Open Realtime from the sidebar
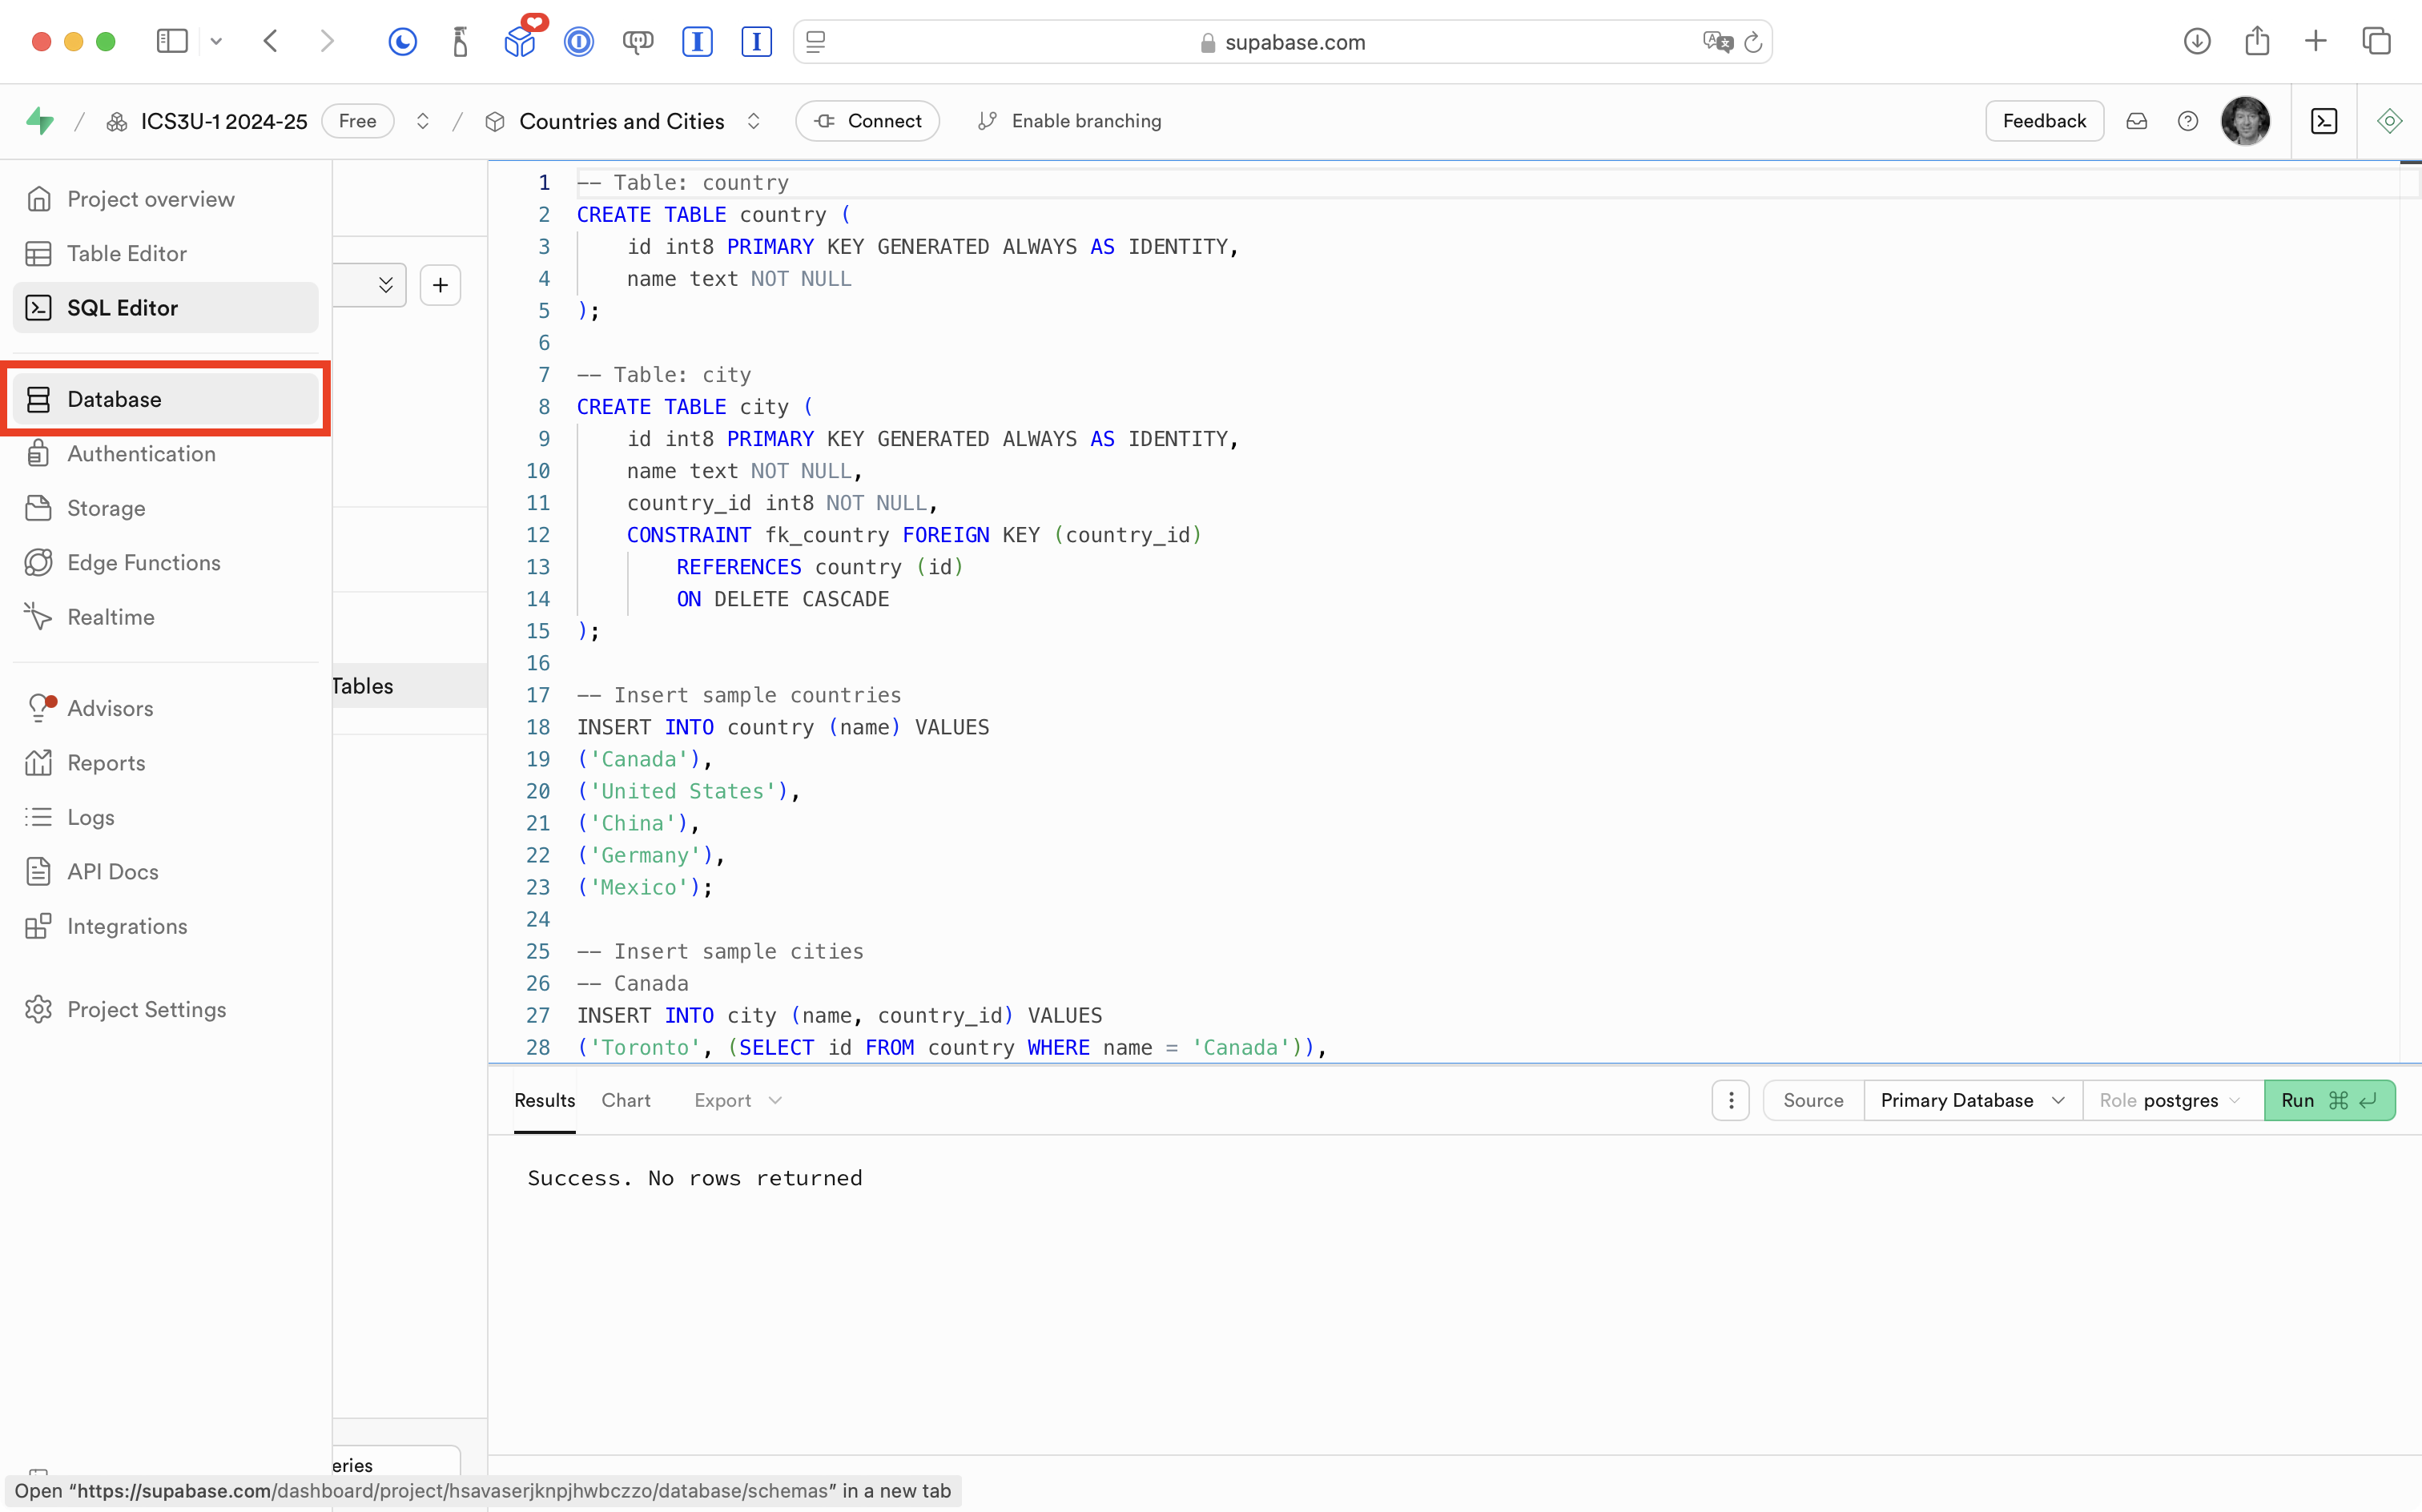 (110, 617)
